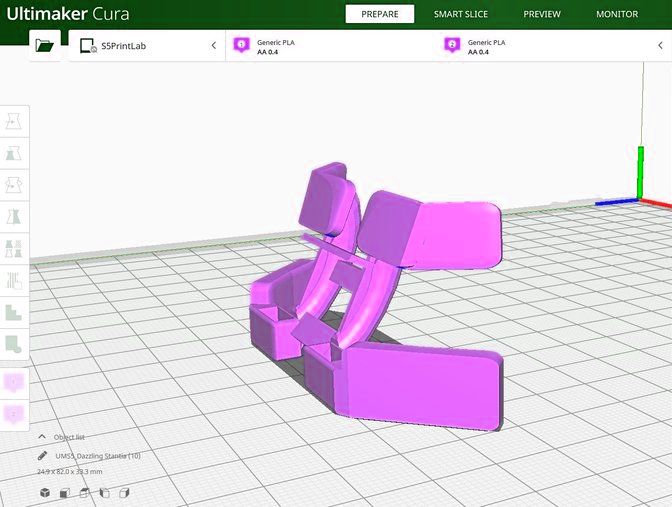Collapse material panel with far-right chevron

point(660,45)
